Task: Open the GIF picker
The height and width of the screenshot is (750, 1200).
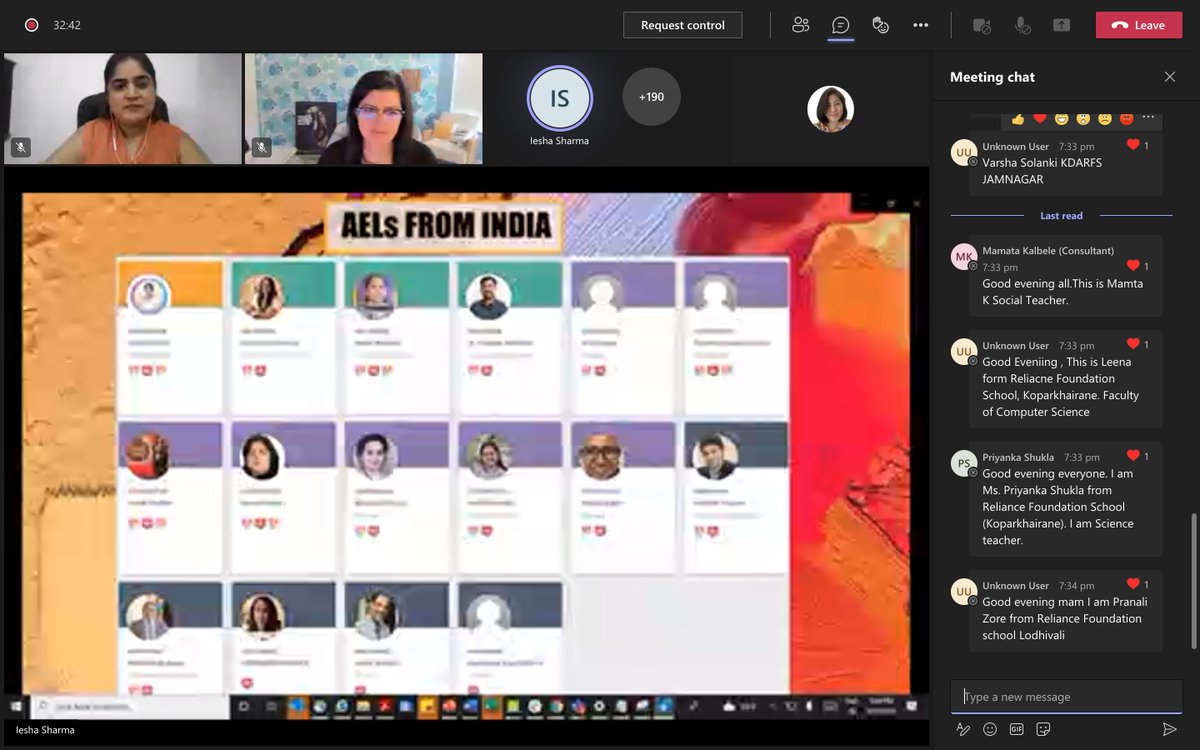Action: pyautogui.click(x=1017, y=729)
